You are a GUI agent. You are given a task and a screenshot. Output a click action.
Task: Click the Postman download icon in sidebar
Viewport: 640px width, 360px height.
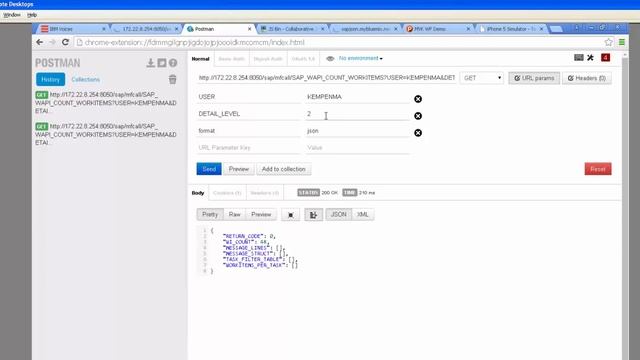[151, 63]
